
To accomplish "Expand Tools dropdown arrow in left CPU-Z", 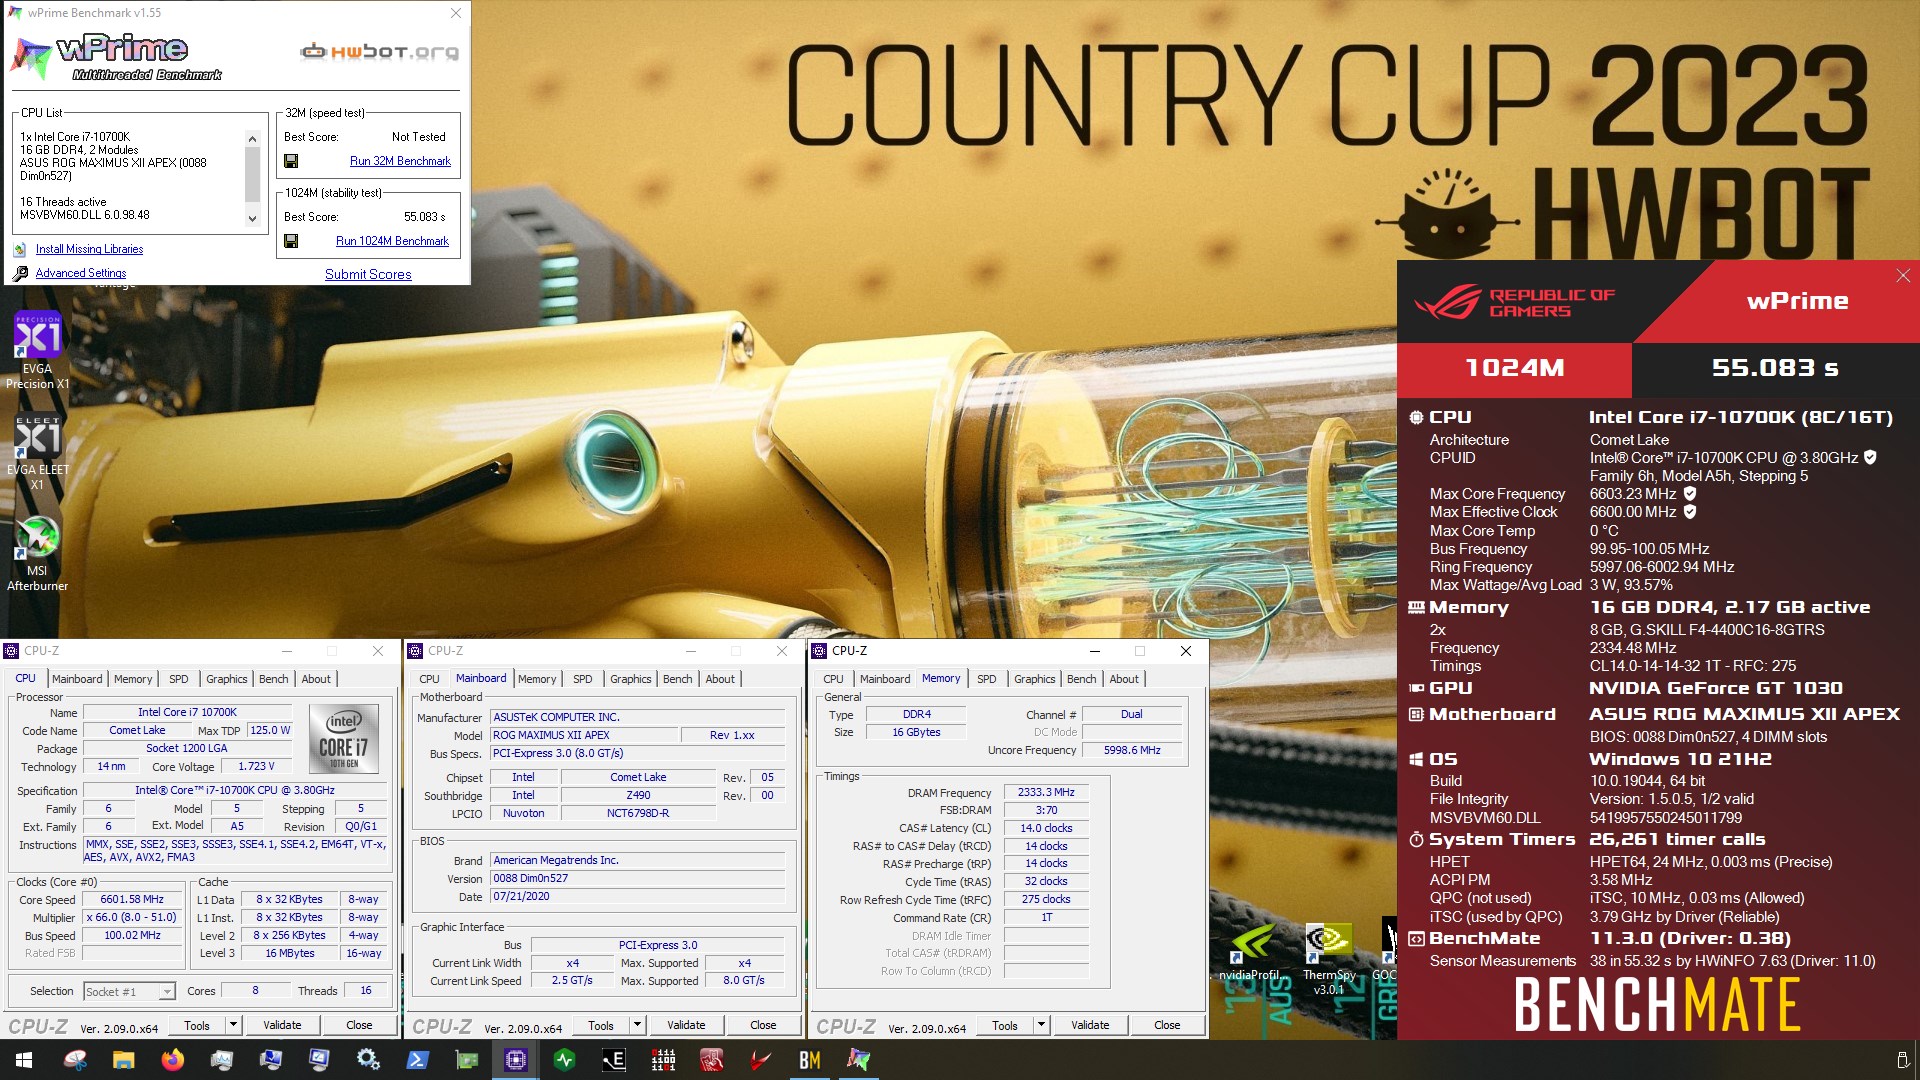I will click(x=233, y=1025).
